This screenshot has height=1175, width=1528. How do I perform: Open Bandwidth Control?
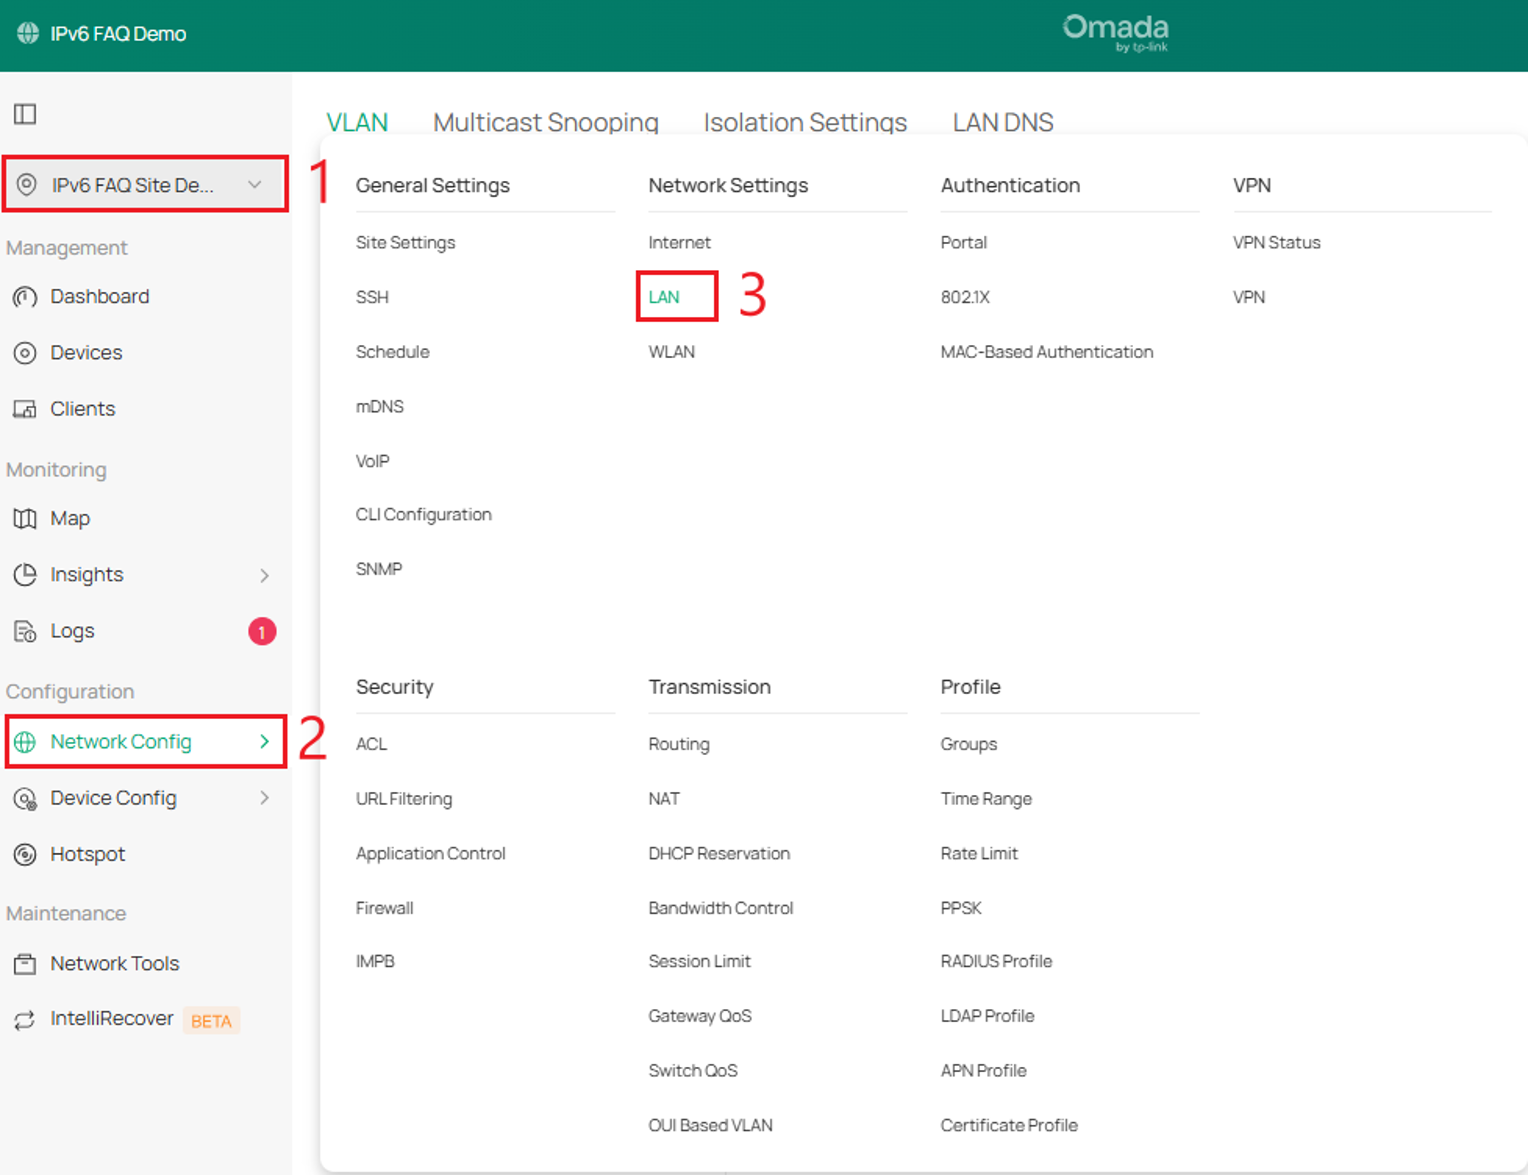(x=720, y=908)
